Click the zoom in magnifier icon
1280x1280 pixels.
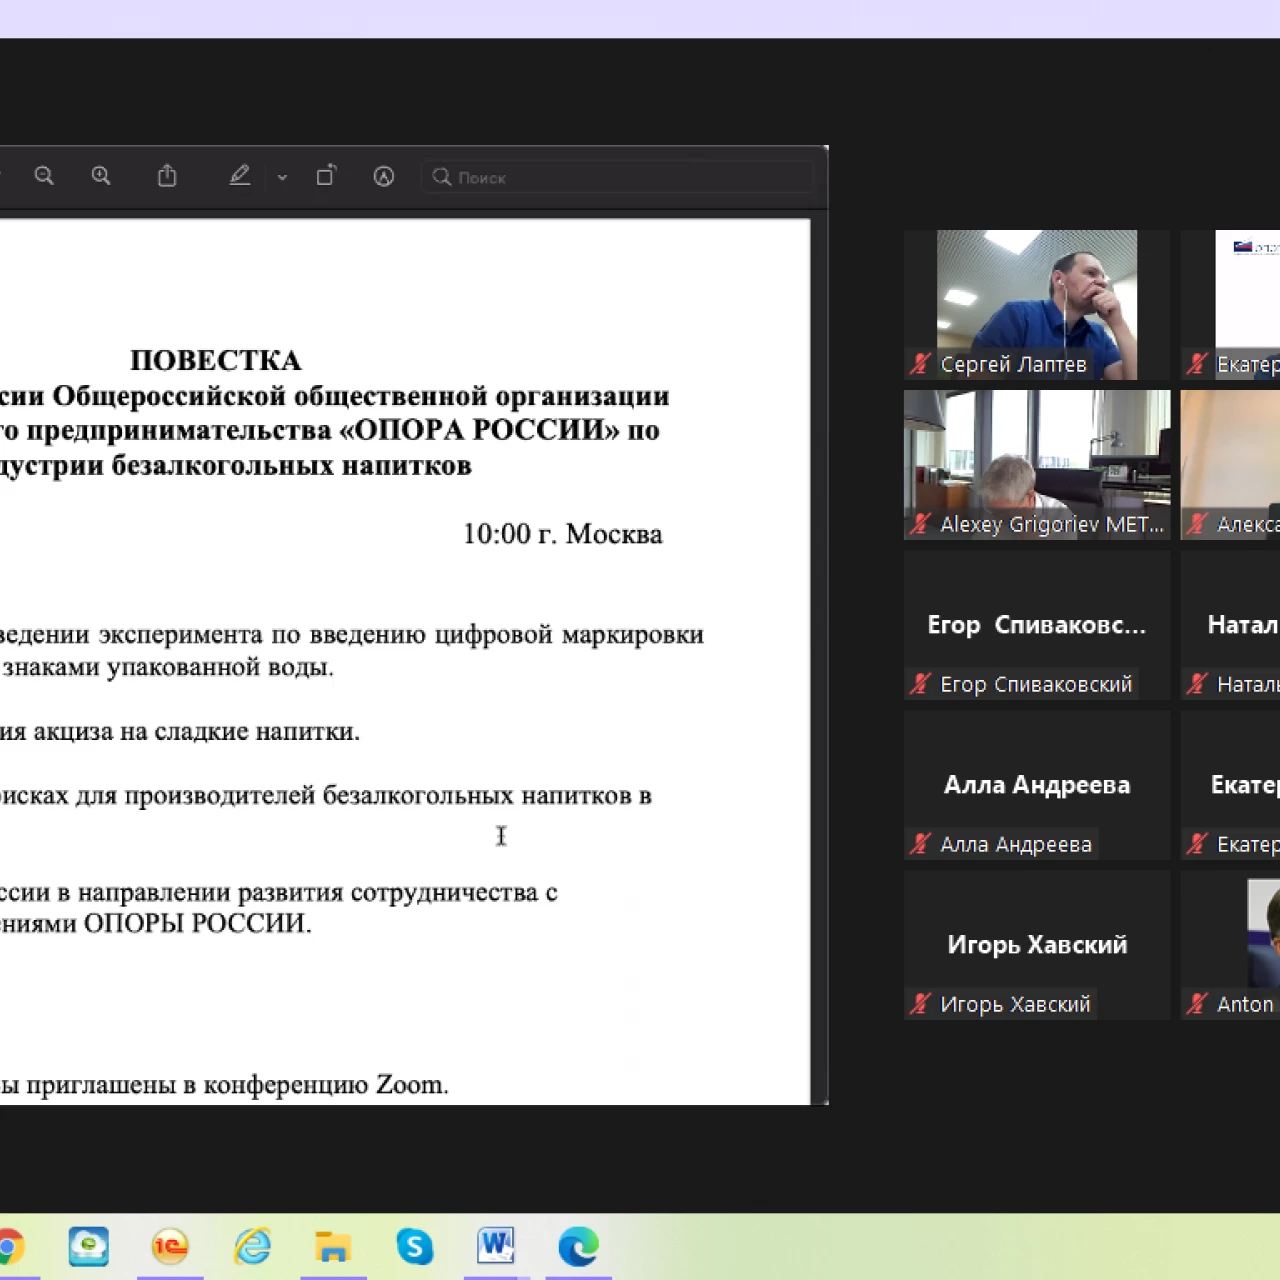coord(101,176)
